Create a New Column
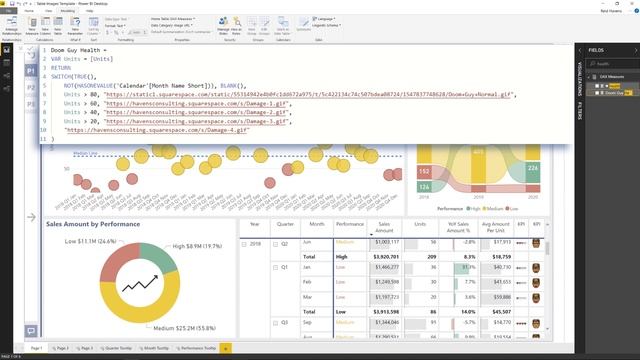This screenshot has height=360, width=640. click(45, 26)
